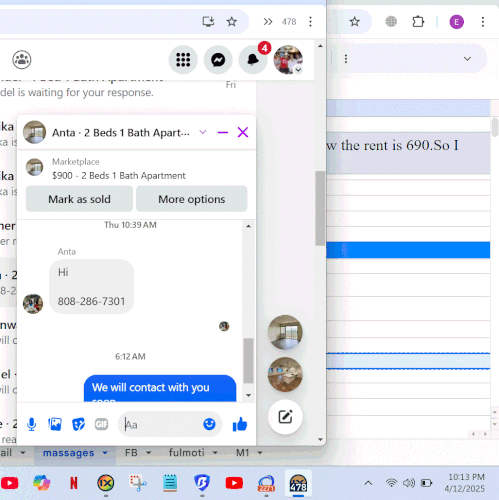Open the Messenger icon in Facebook header
The image size is (499, 500).
click(x=218, y=60)
